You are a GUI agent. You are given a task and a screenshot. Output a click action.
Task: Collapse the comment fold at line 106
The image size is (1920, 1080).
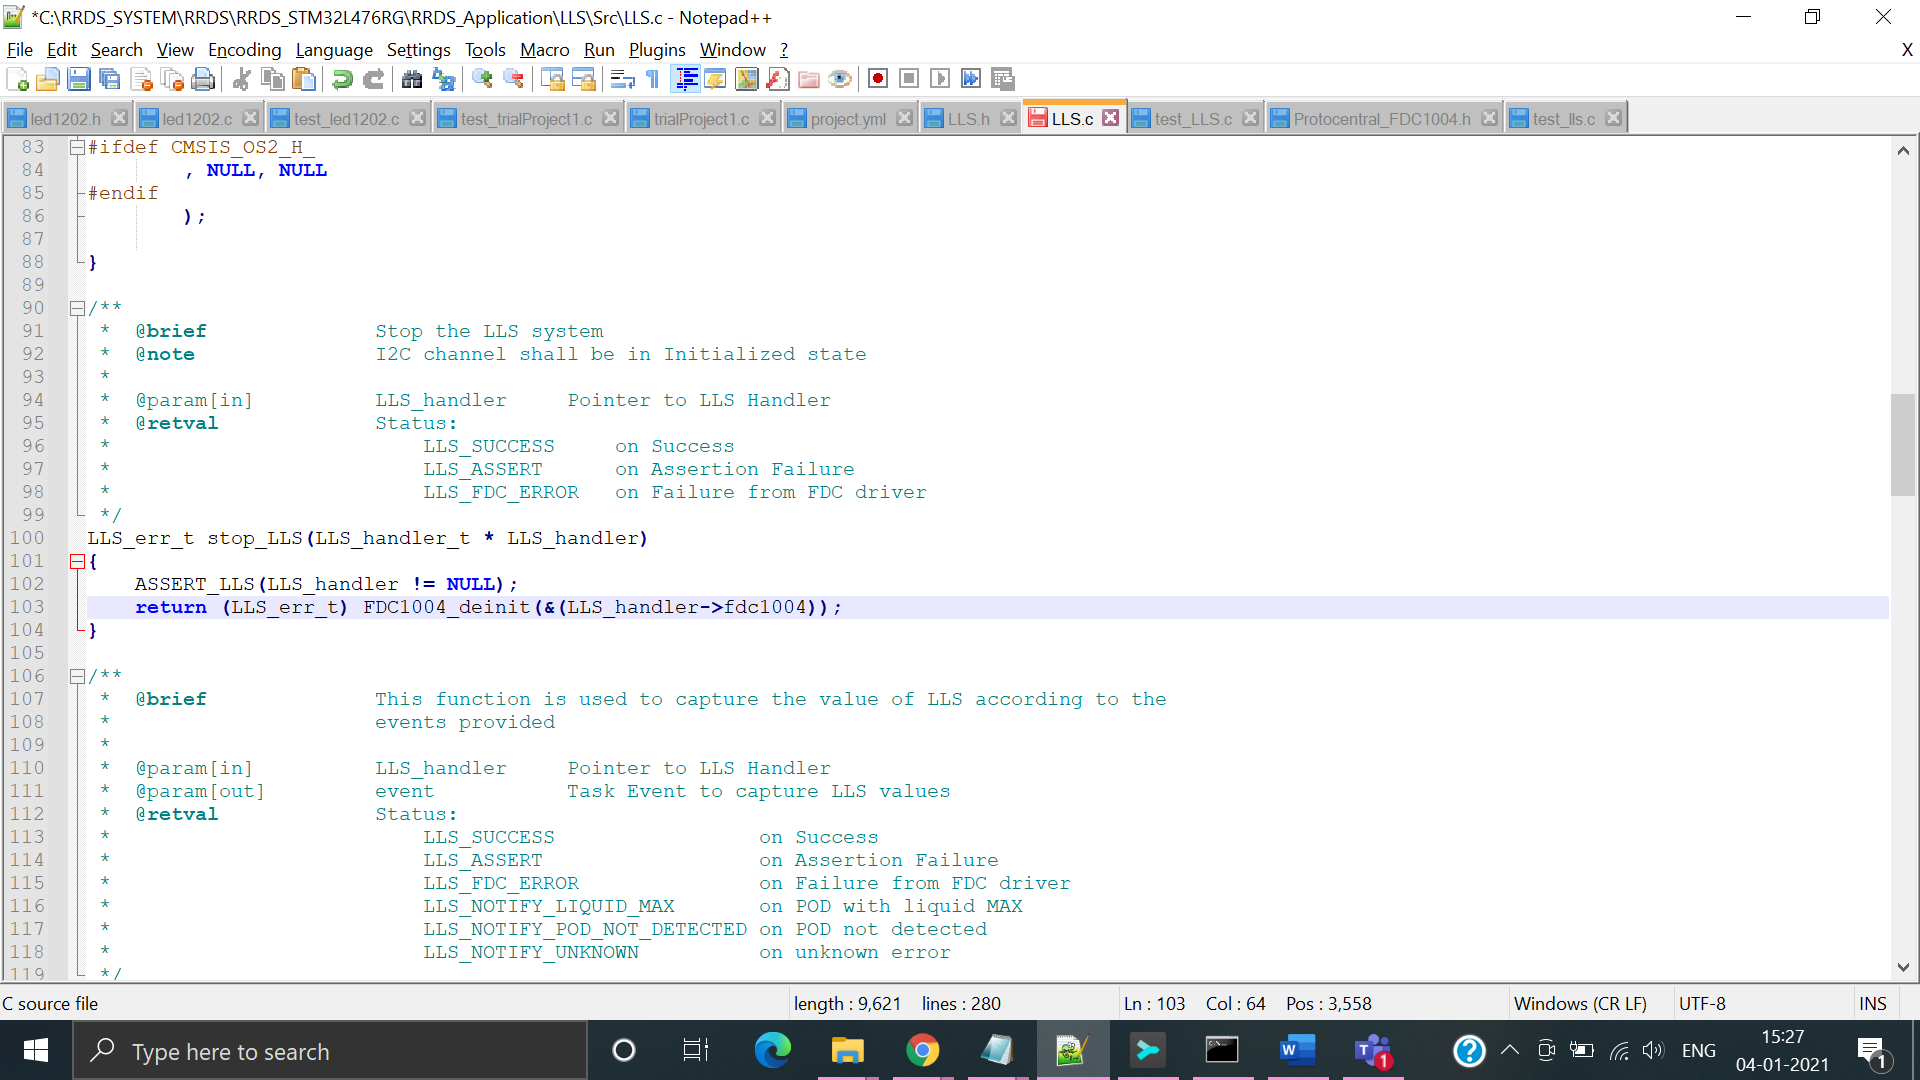pos(77,677)
